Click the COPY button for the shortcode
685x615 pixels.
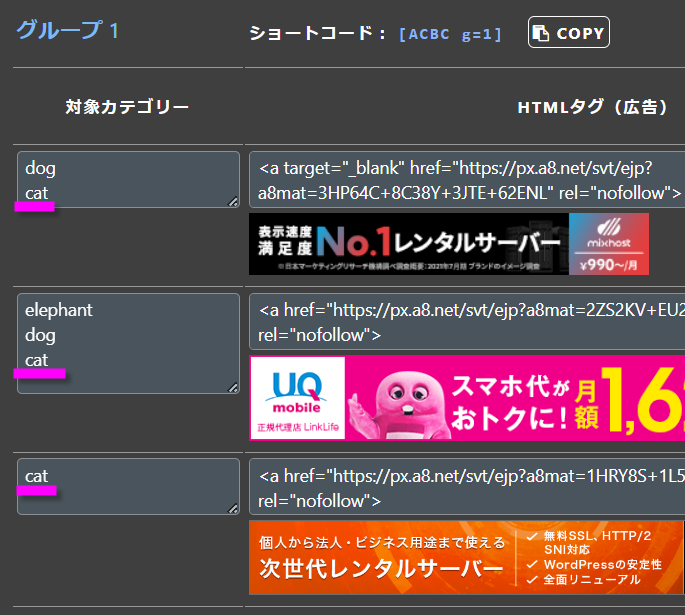(568, 33)
